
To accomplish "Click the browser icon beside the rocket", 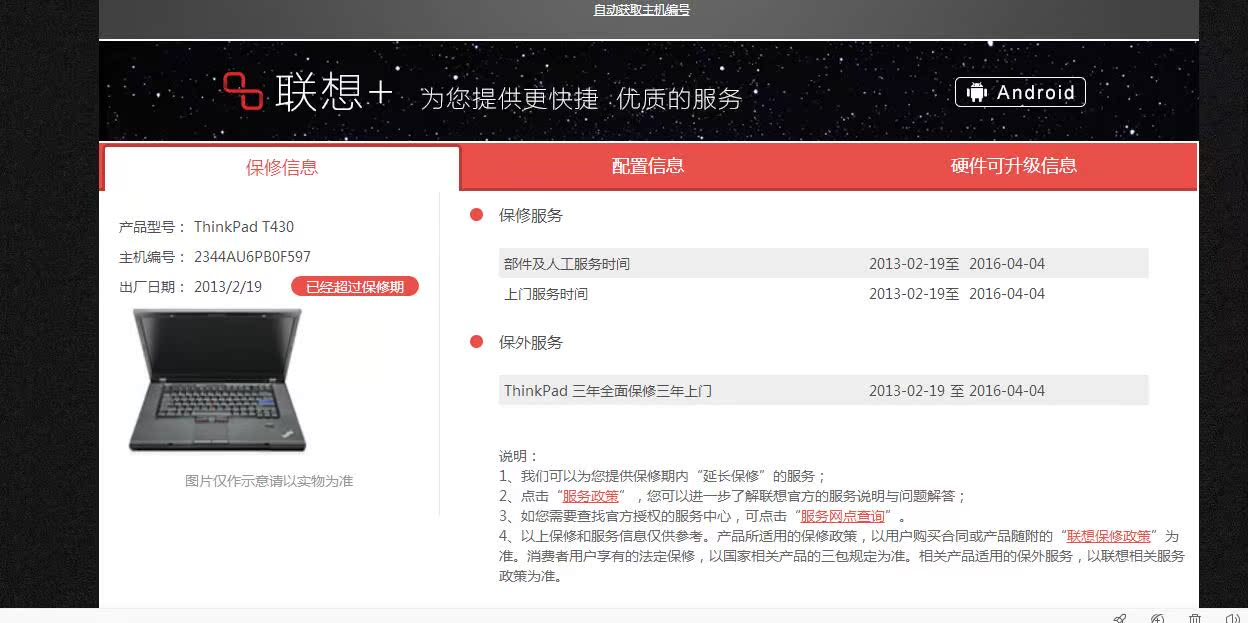I will (1158, 619).
